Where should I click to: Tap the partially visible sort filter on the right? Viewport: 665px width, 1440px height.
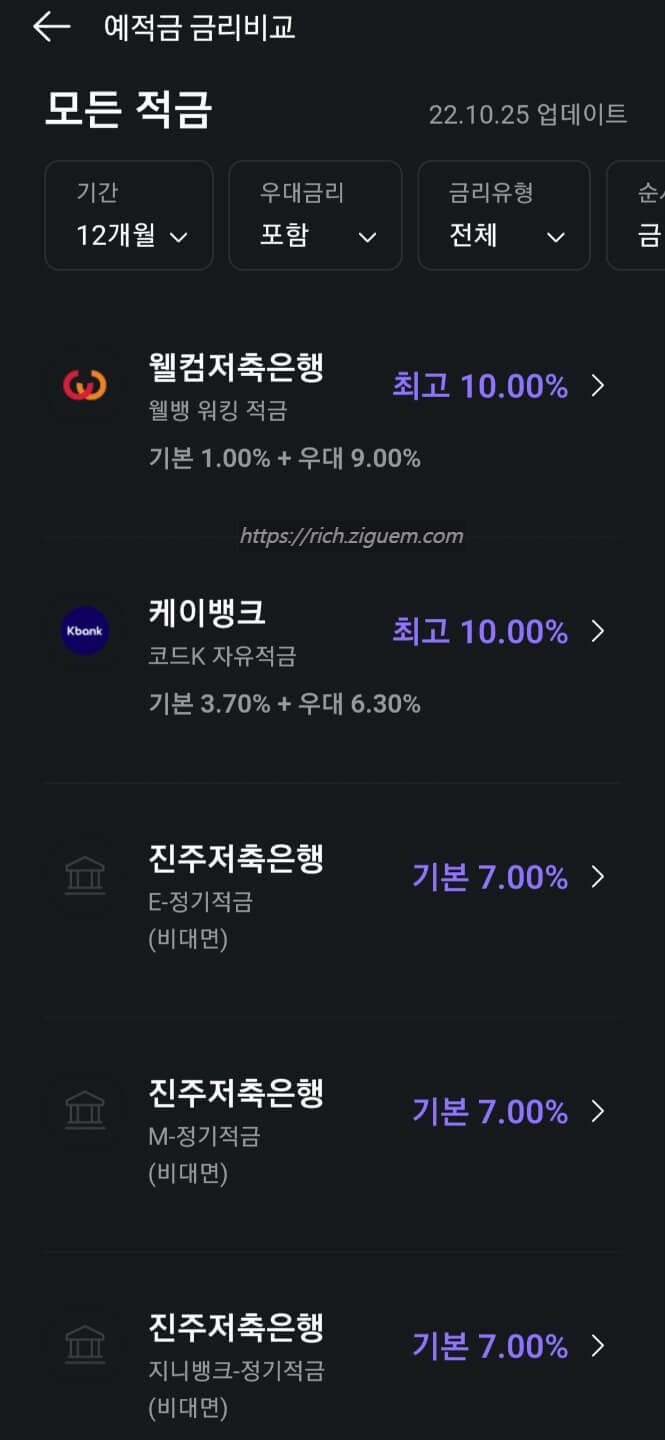645,215
